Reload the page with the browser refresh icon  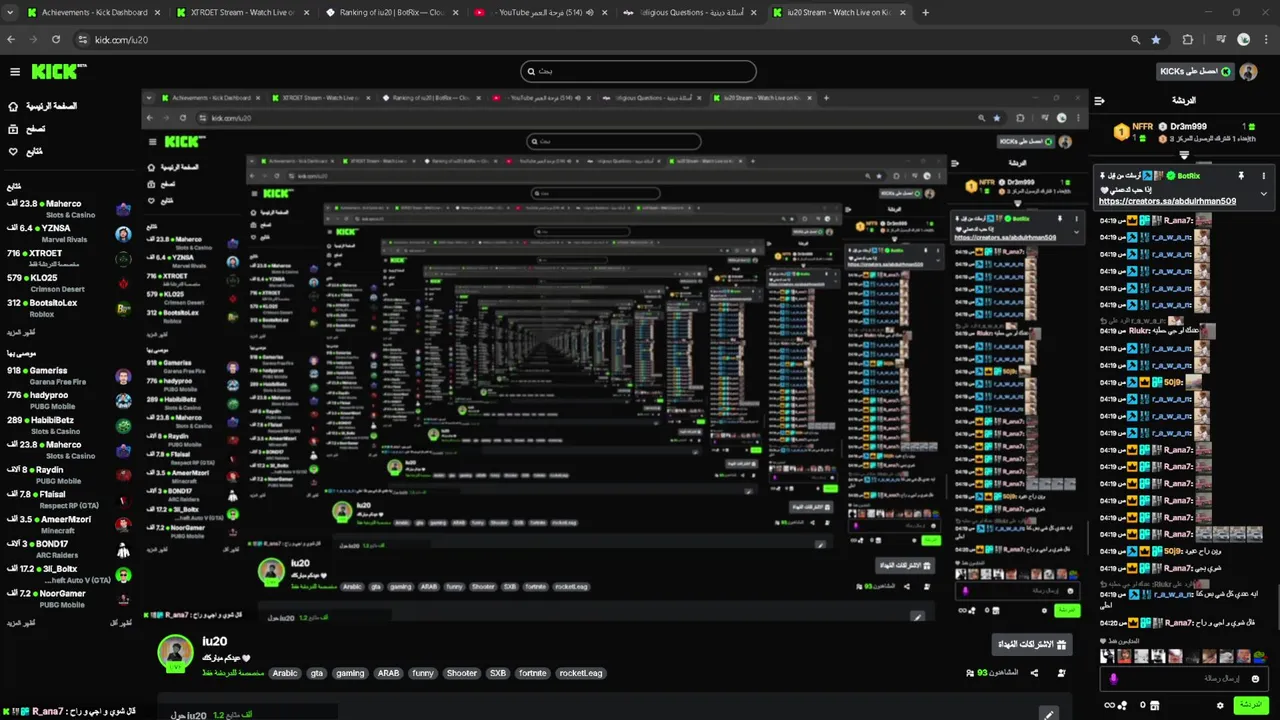pyautogui.click(x=56, y=40)
